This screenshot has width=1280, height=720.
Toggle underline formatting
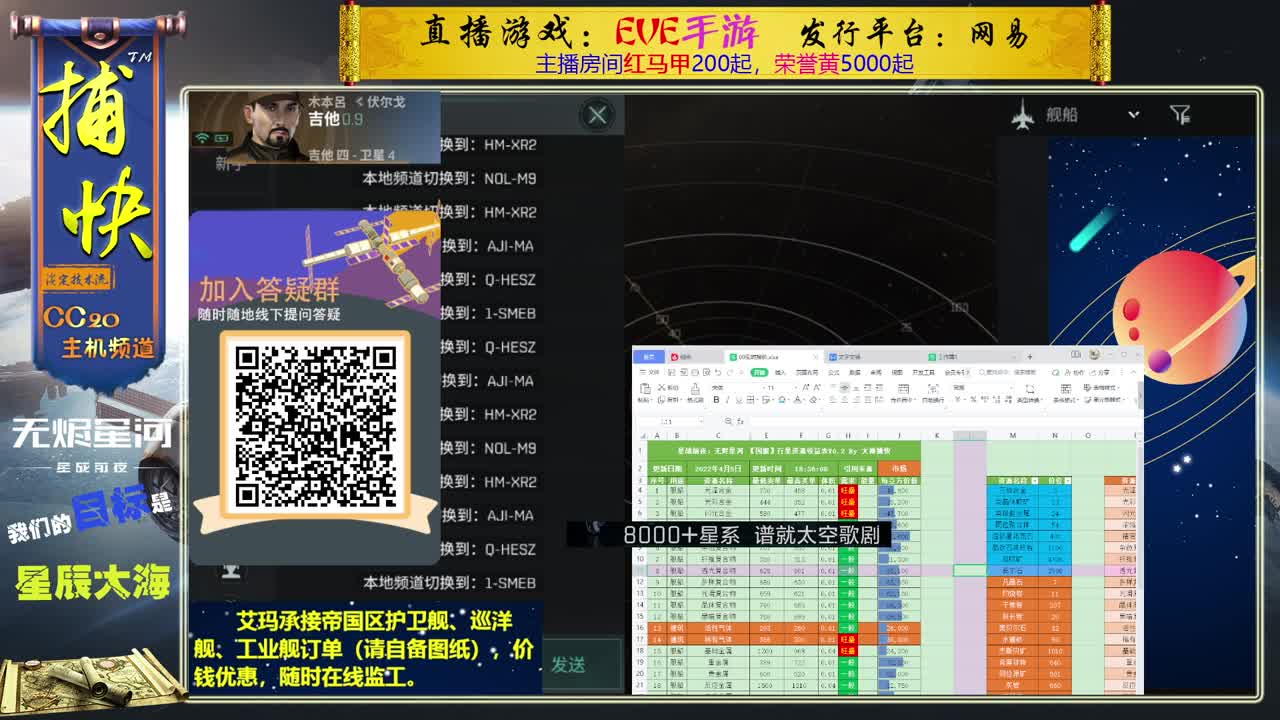[x=740, y=400]
